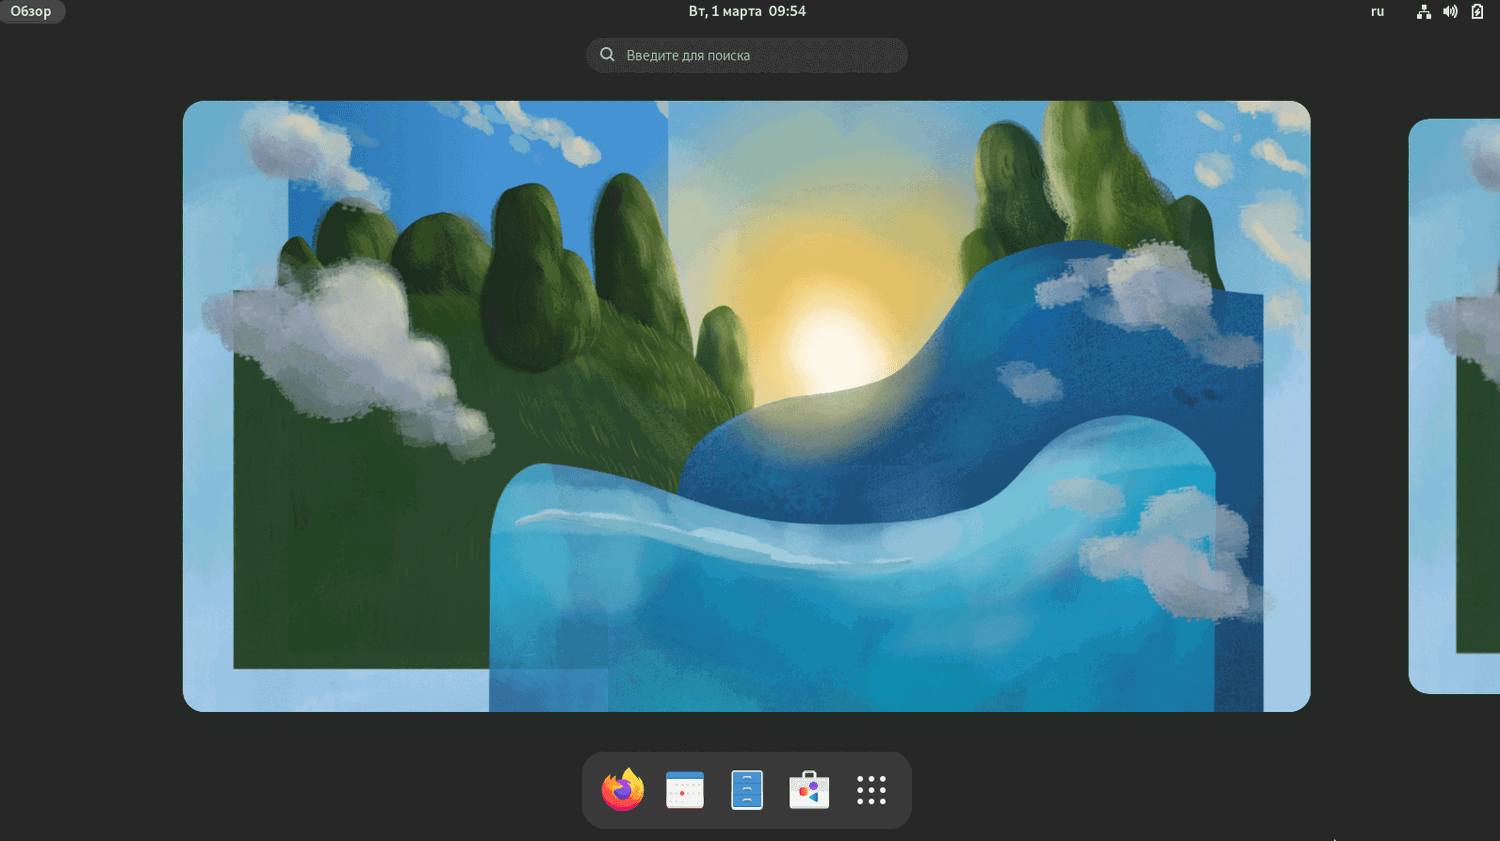Click the magnifier icon in search bar
Image resolution: width=1500 pixels, height=841 pixels.
[x=607, y=55]
